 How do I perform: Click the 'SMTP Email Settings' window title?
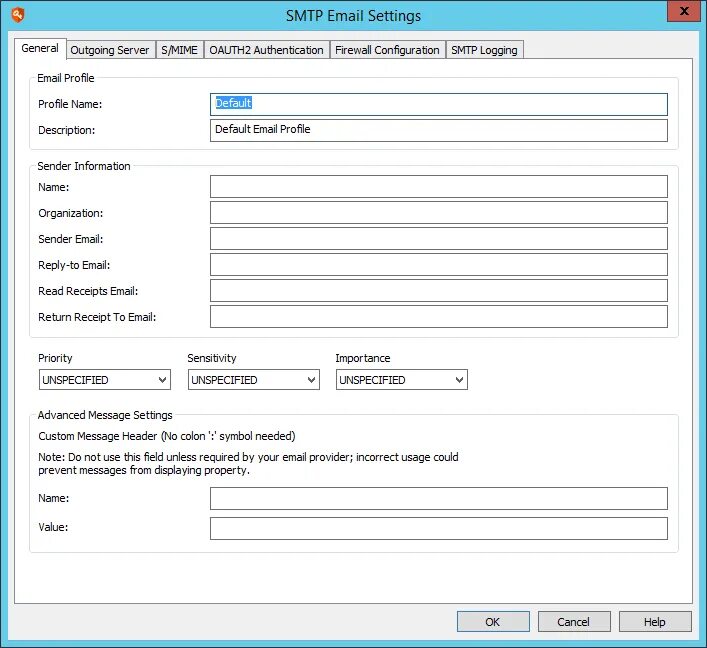354,16
